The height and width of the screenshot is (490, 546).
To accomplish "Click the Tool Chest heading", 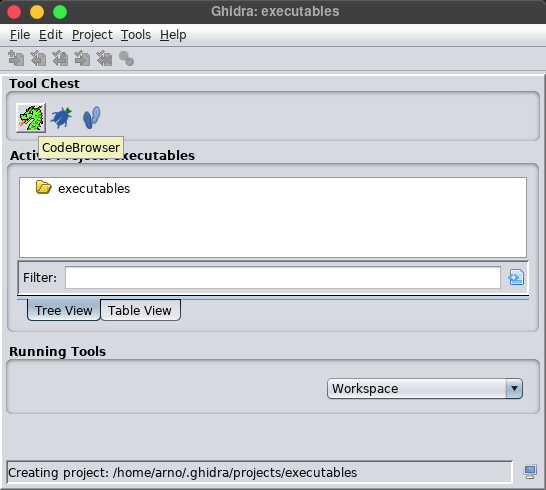I will point(44,84).
